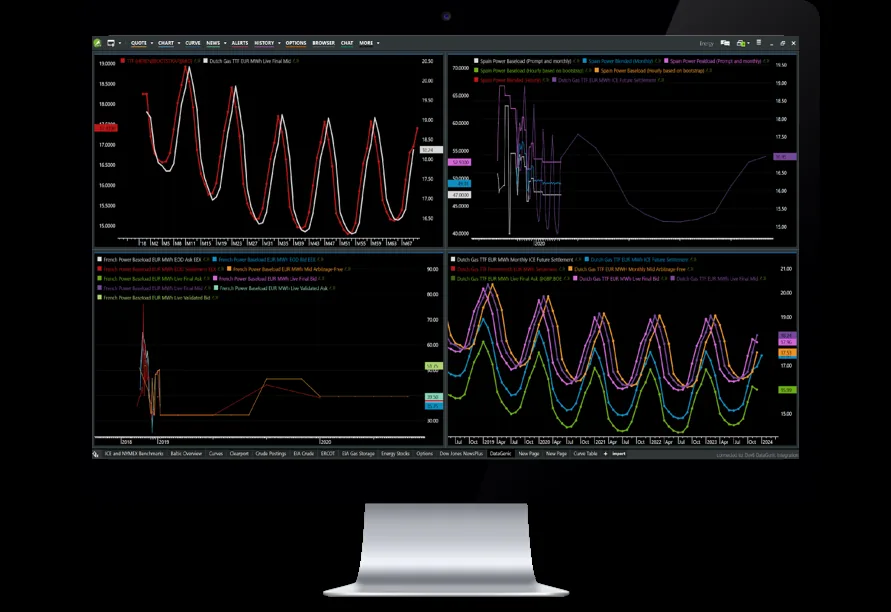Open the ALERTS menu
This screenshot has width=891, height=612.
[240, 43]
